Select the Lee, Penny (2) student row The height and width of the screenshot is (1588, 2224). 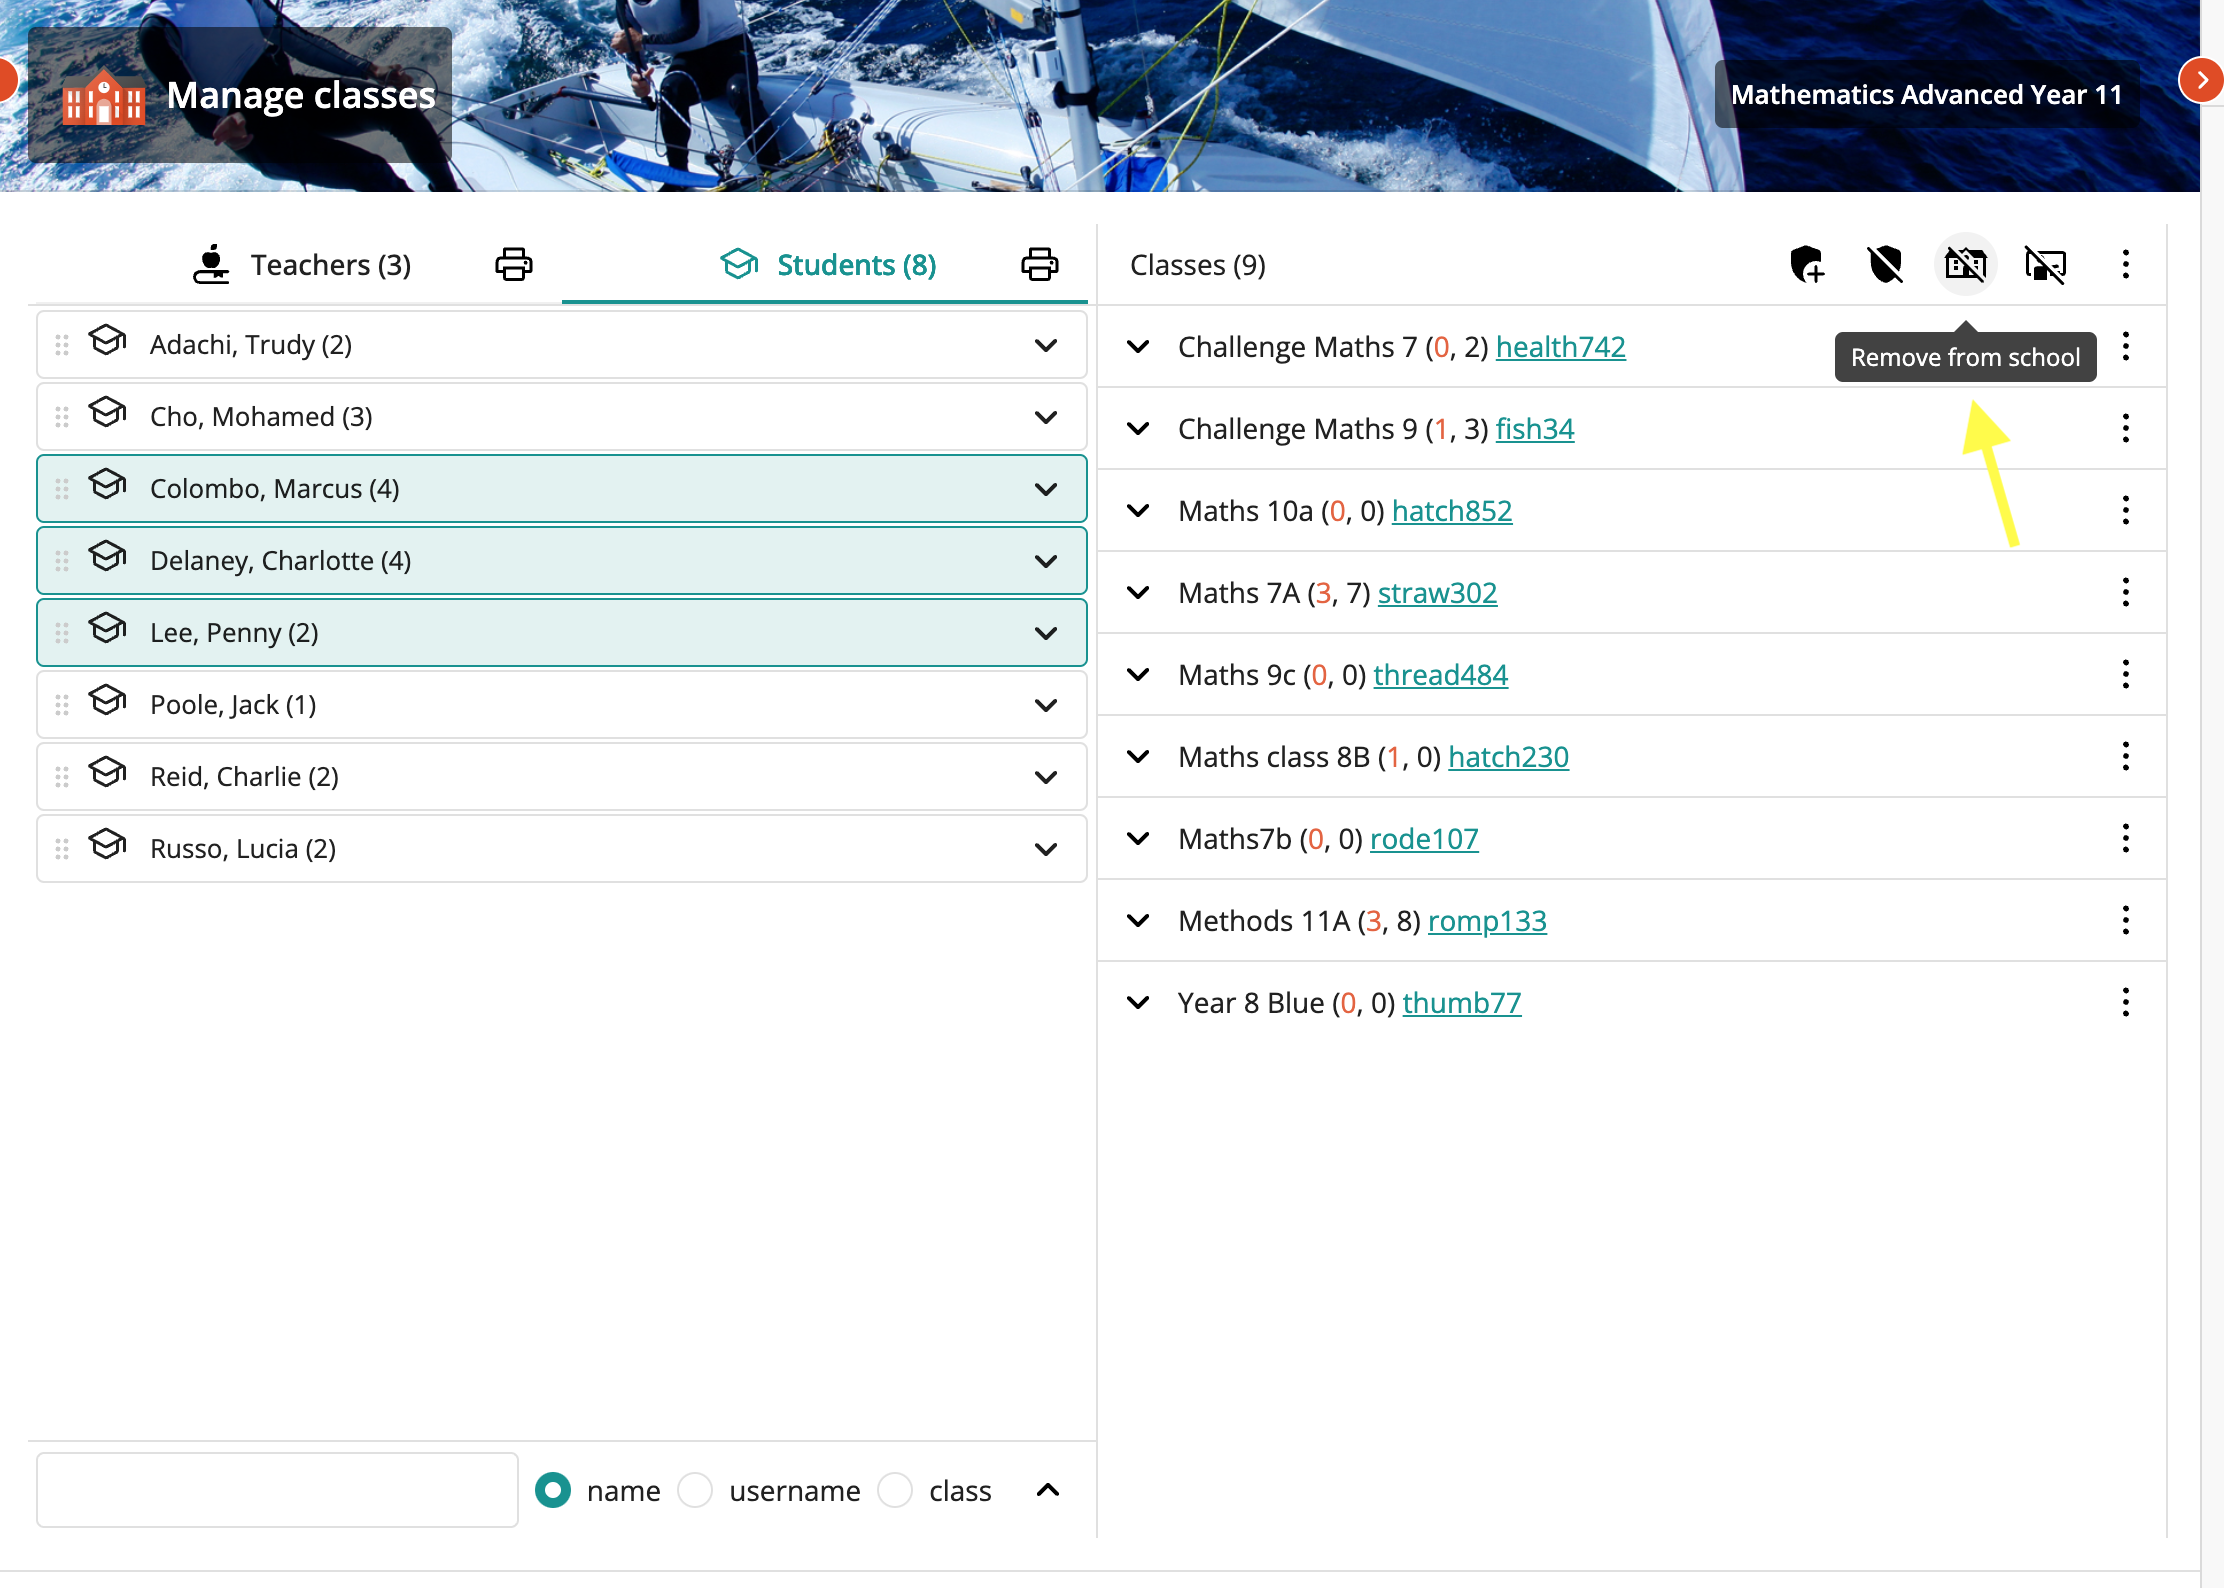point(562,633)
